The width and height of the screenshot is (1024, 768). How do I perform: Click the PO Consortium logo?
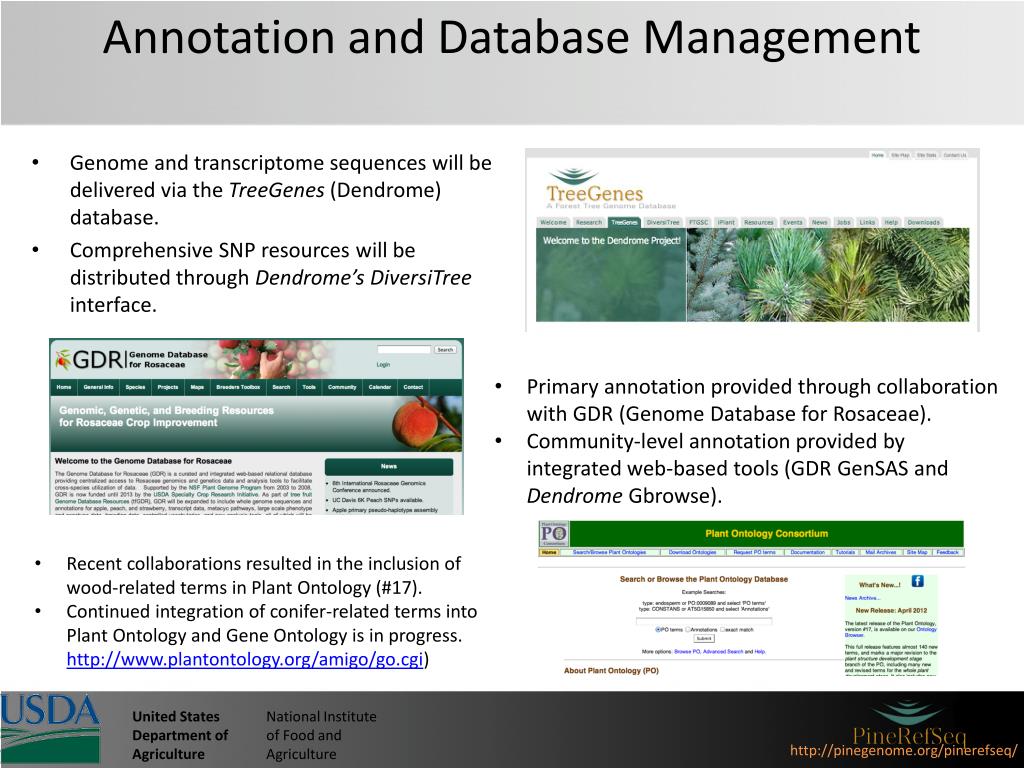pyautogui.click(x=553, y=534)
